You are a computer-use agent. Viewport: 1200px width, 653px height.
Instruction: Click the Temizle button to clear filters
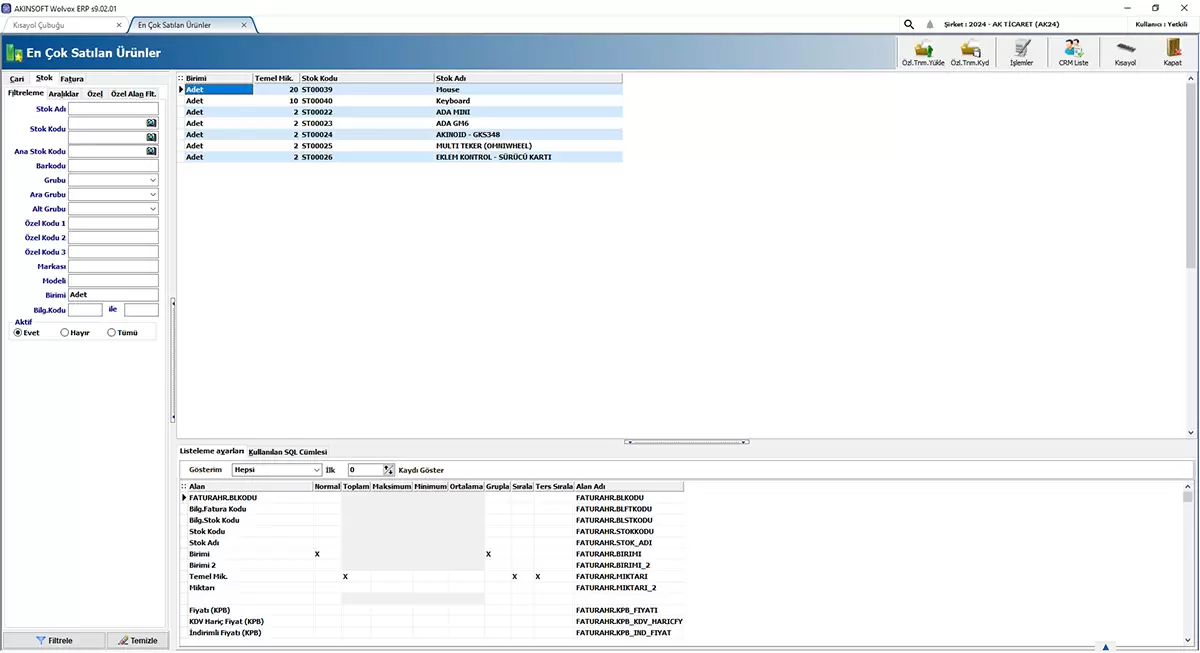point(137,640)
